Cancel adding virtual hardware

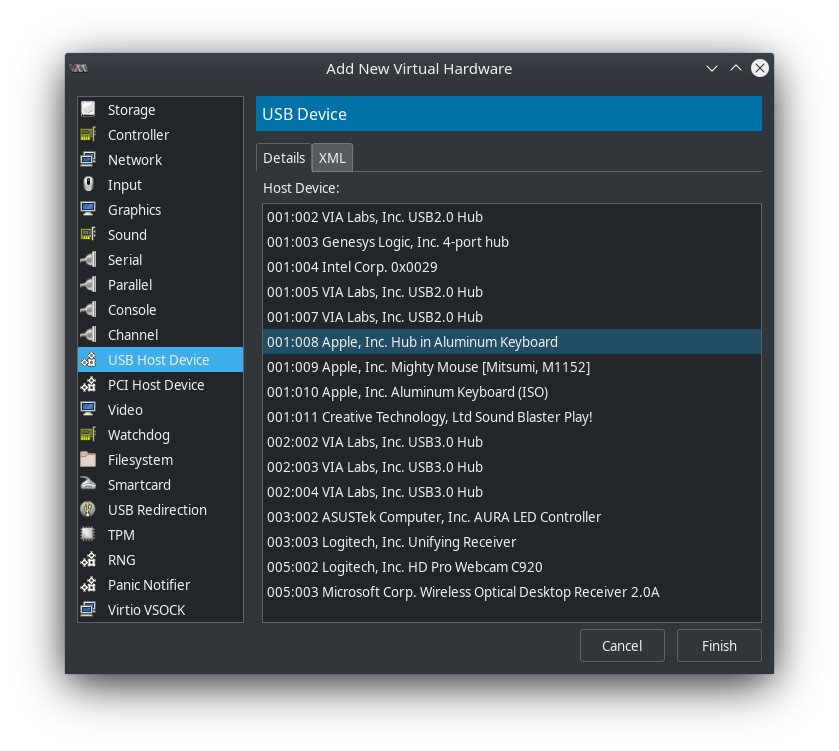[622, 646]
